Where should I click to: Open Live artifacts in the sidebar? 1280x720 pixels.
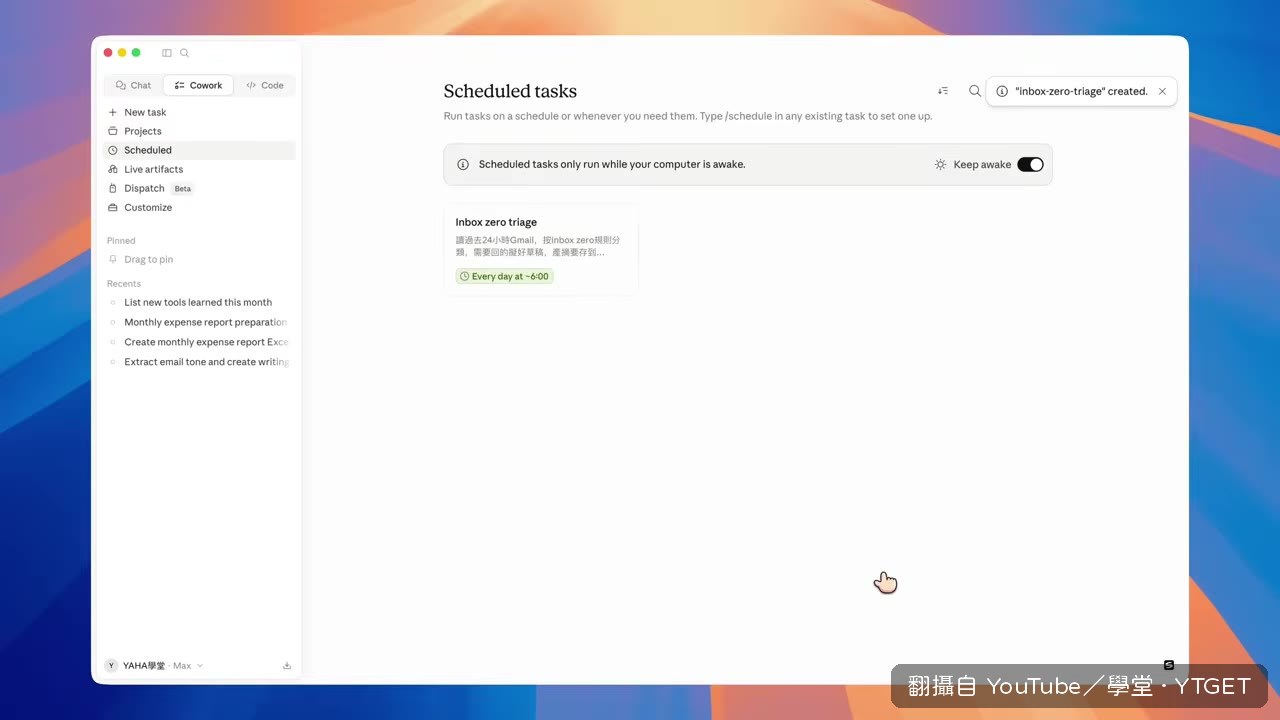pyautogui.click(x=199, y=169)
